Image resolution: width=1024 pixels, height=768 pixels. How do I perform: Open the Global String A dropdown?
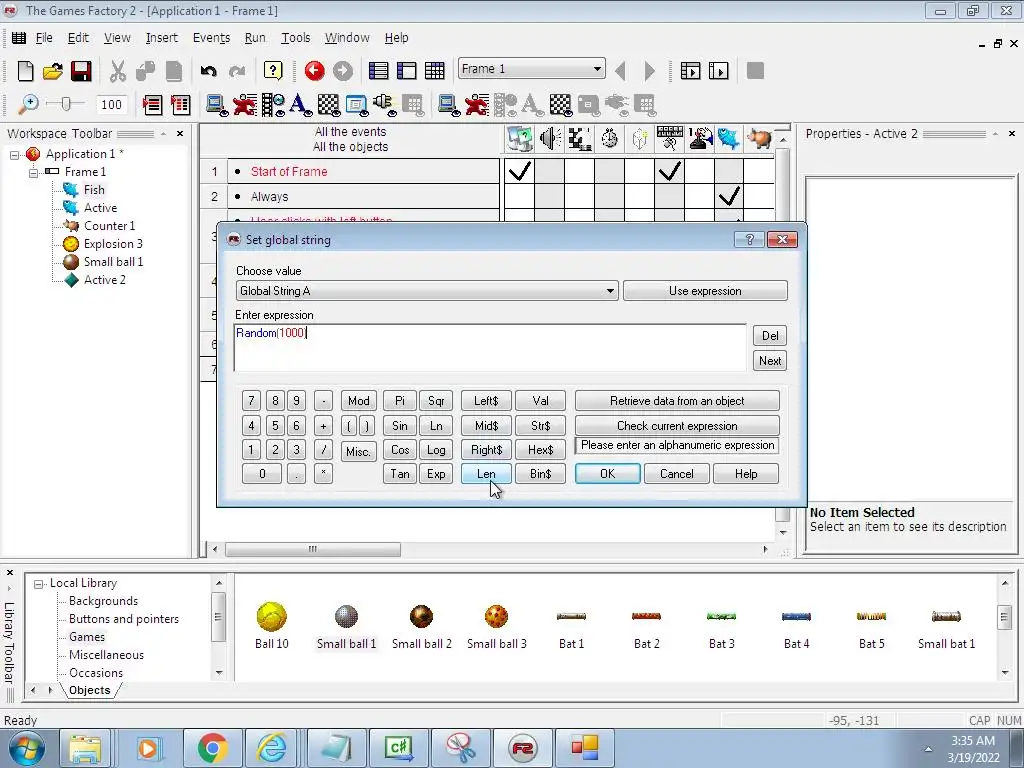point(427,291)
